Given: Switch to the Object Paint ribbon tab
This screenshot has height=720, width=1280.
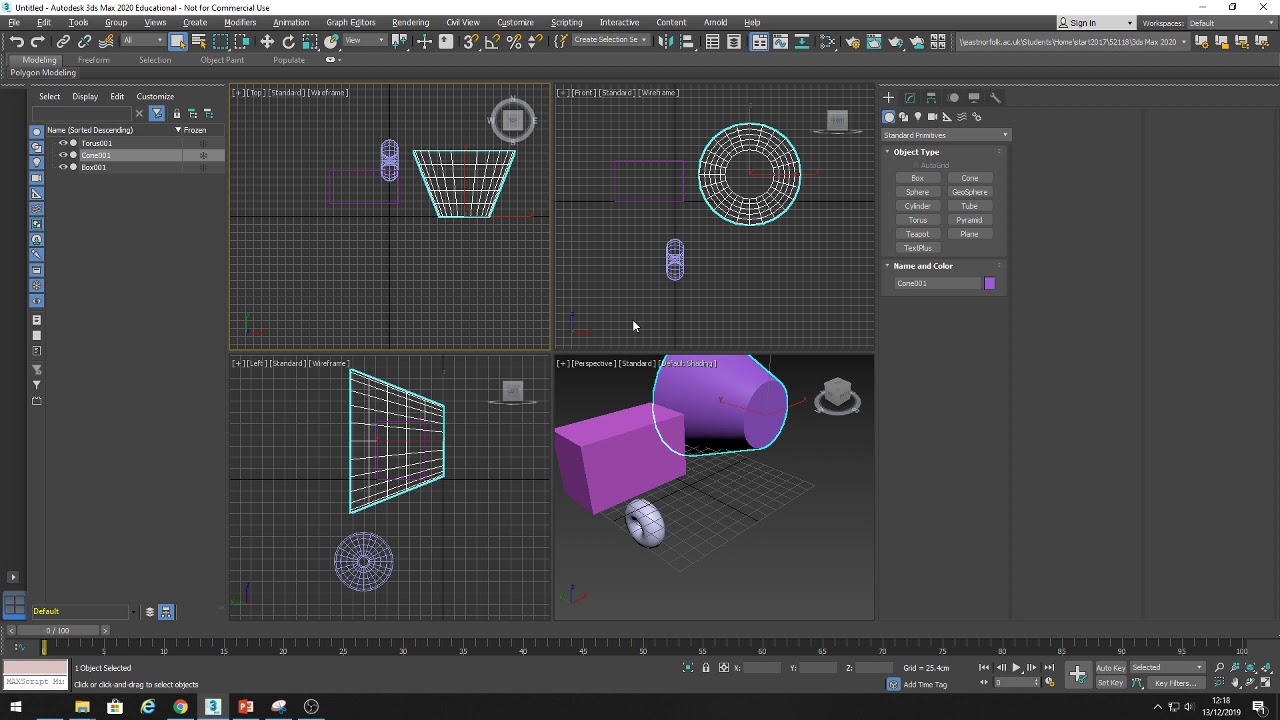Looking at the screenshot, I should [x=222, y=60].
